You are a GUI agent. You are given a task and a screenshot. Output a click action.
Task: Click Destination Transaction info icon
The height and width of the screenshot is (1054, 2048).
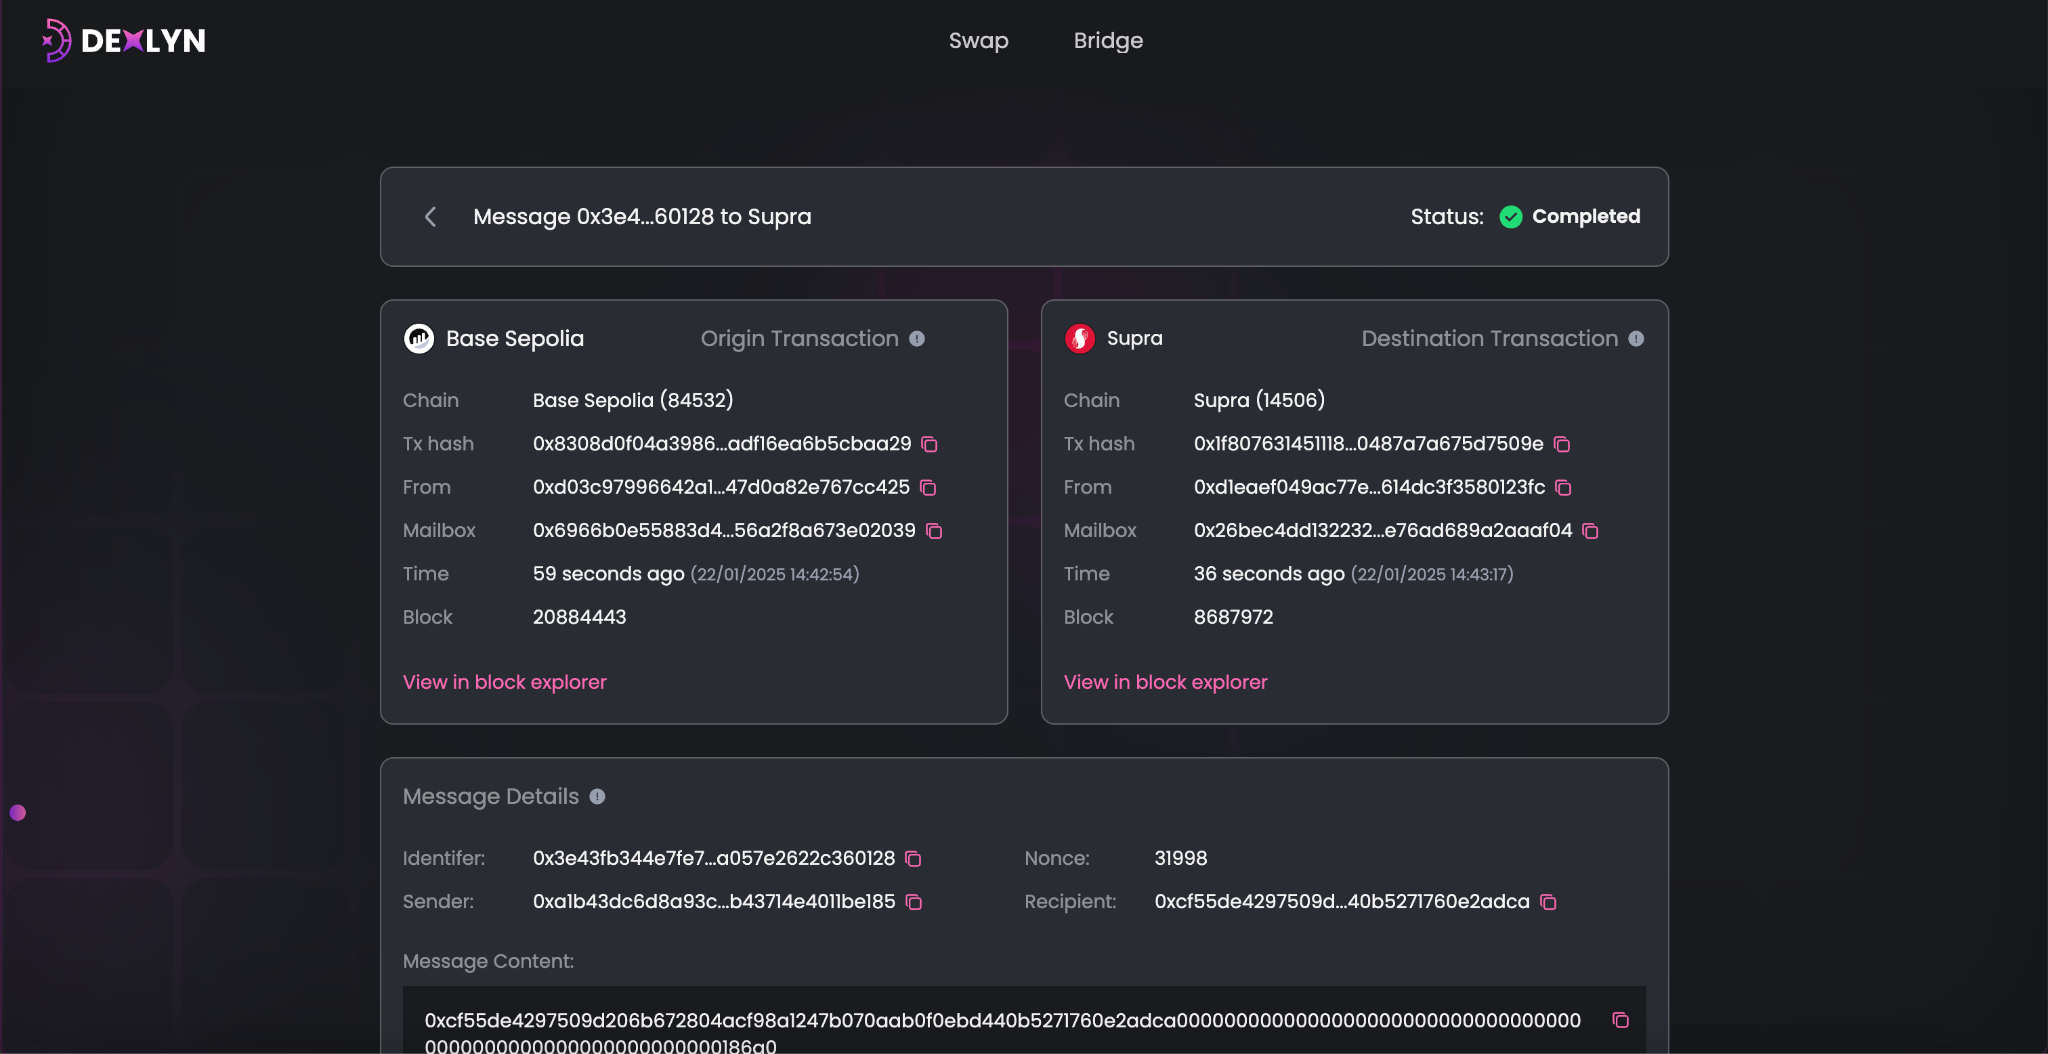pyautogui.click(x=1636, y=339)
